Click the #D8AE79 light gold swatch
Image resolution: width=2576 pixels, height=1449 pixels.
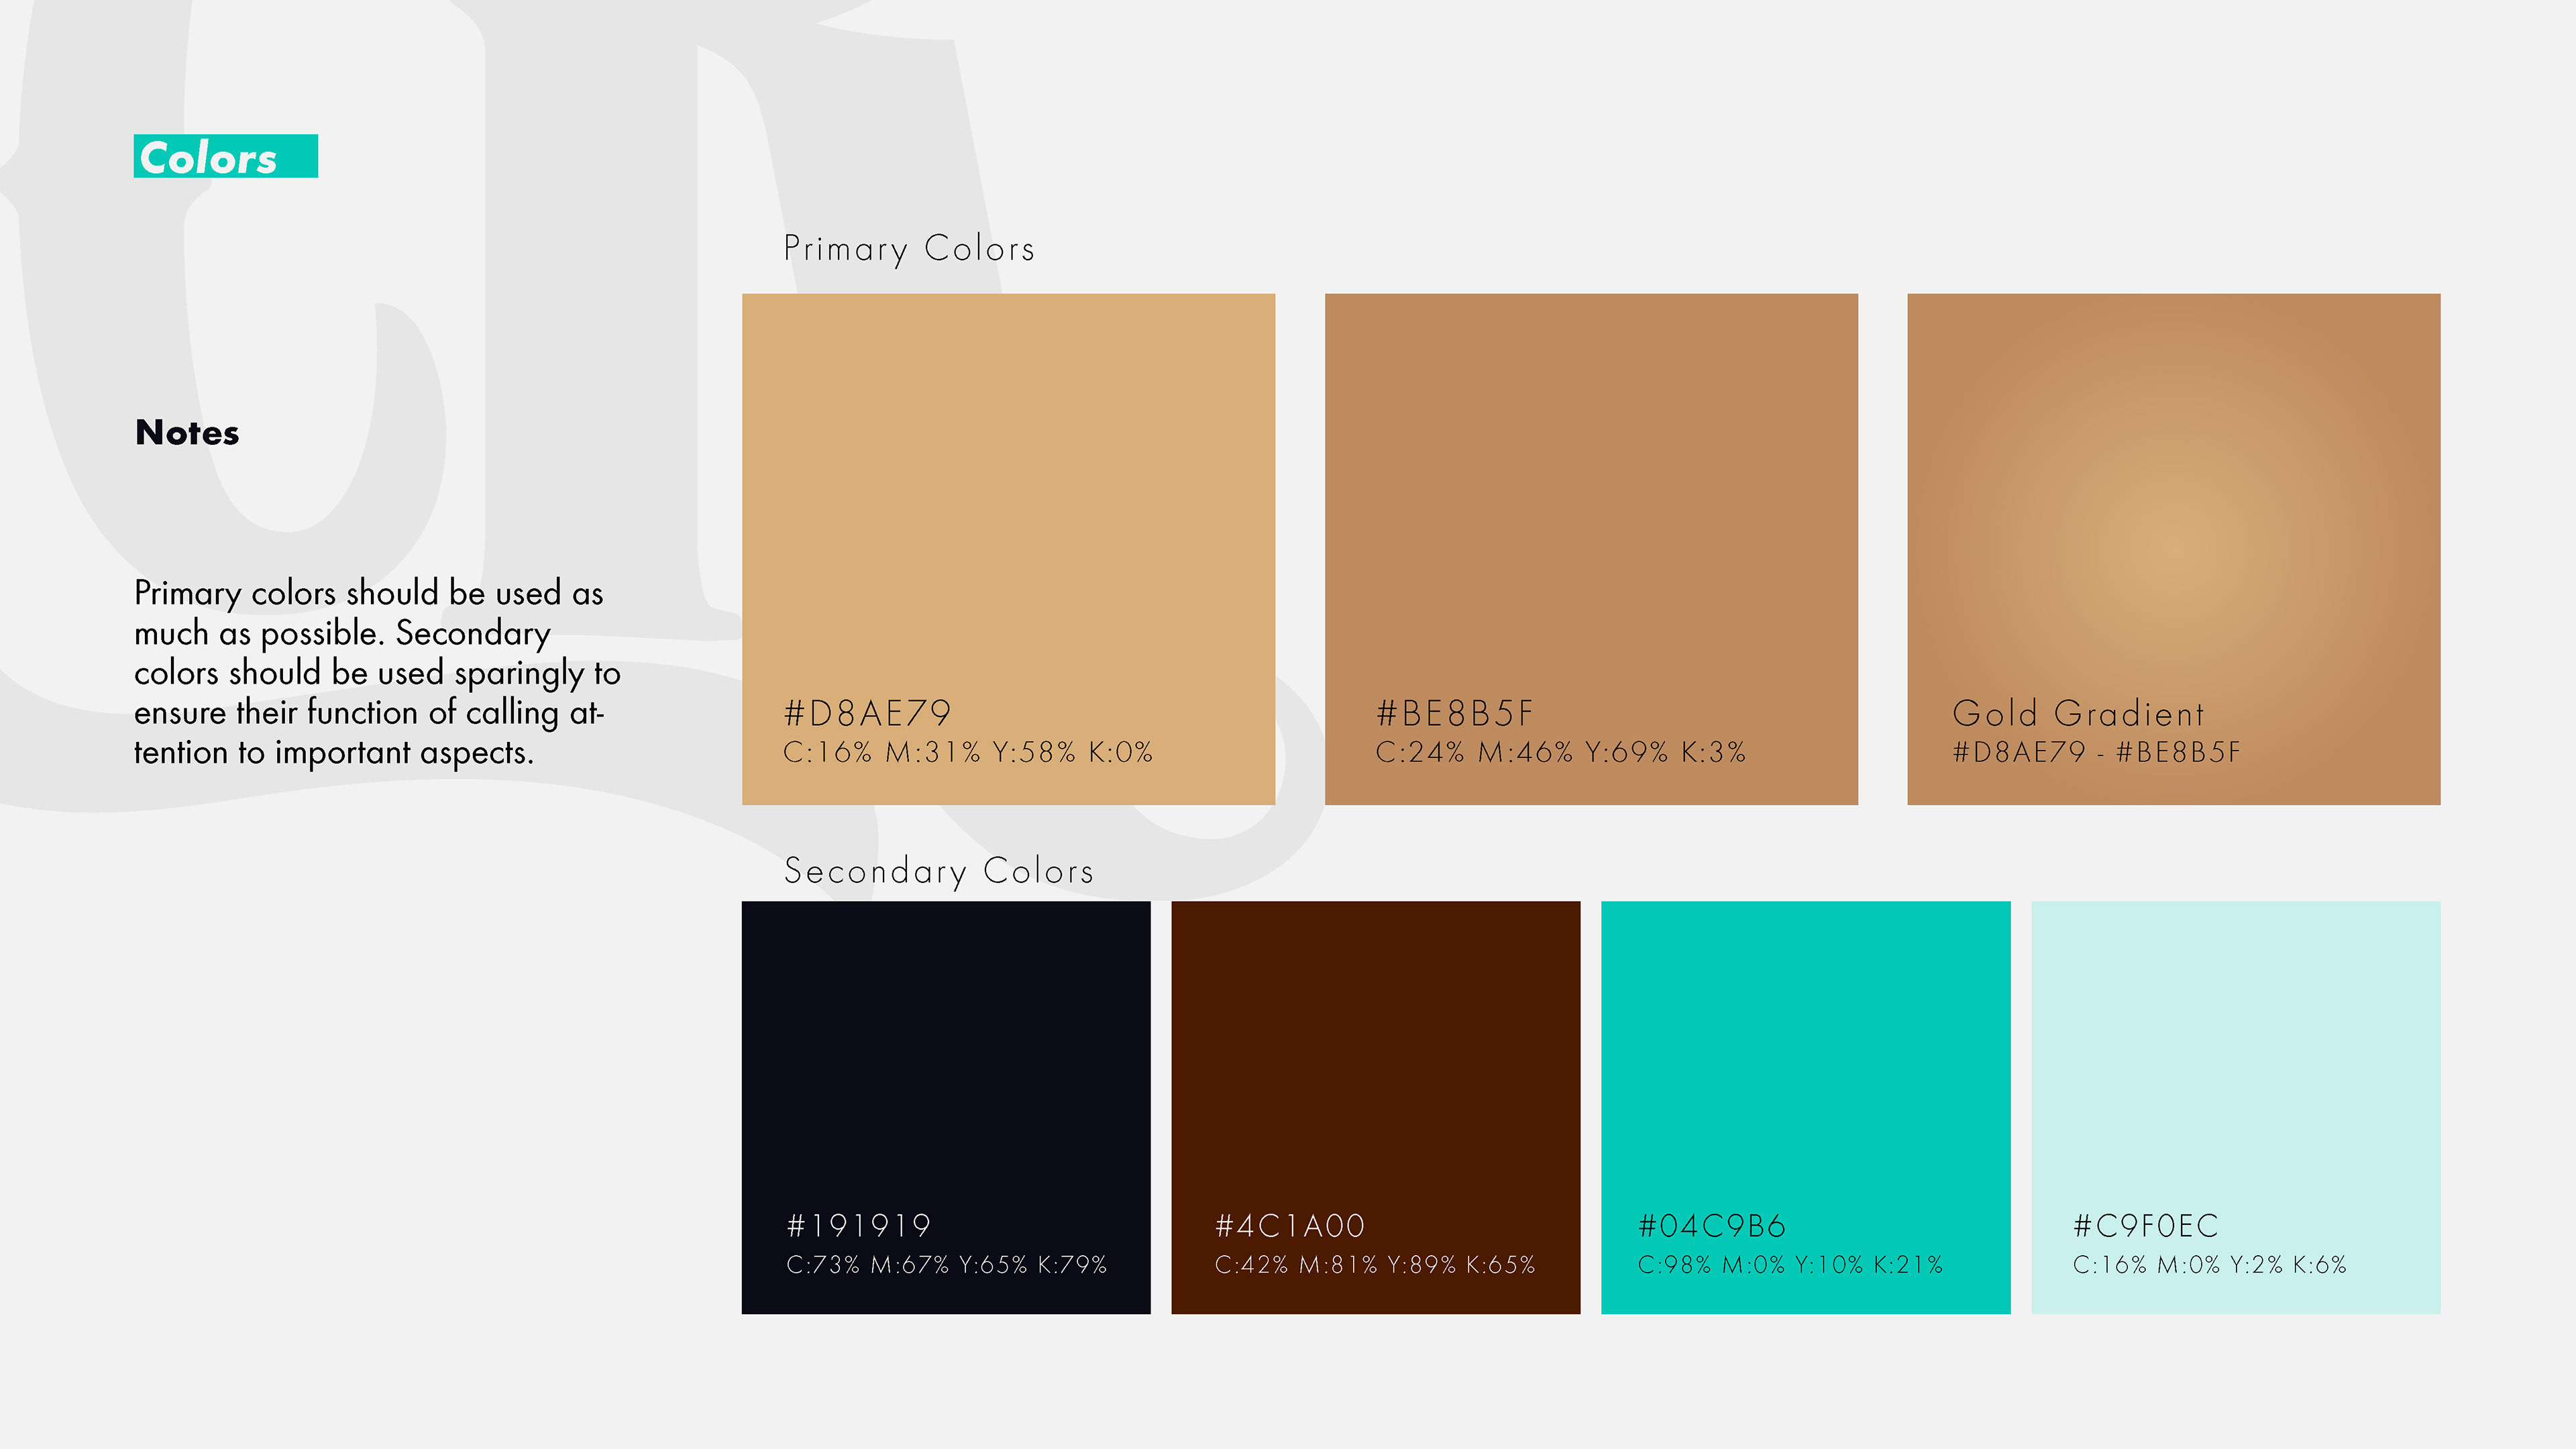[1008, 549]
